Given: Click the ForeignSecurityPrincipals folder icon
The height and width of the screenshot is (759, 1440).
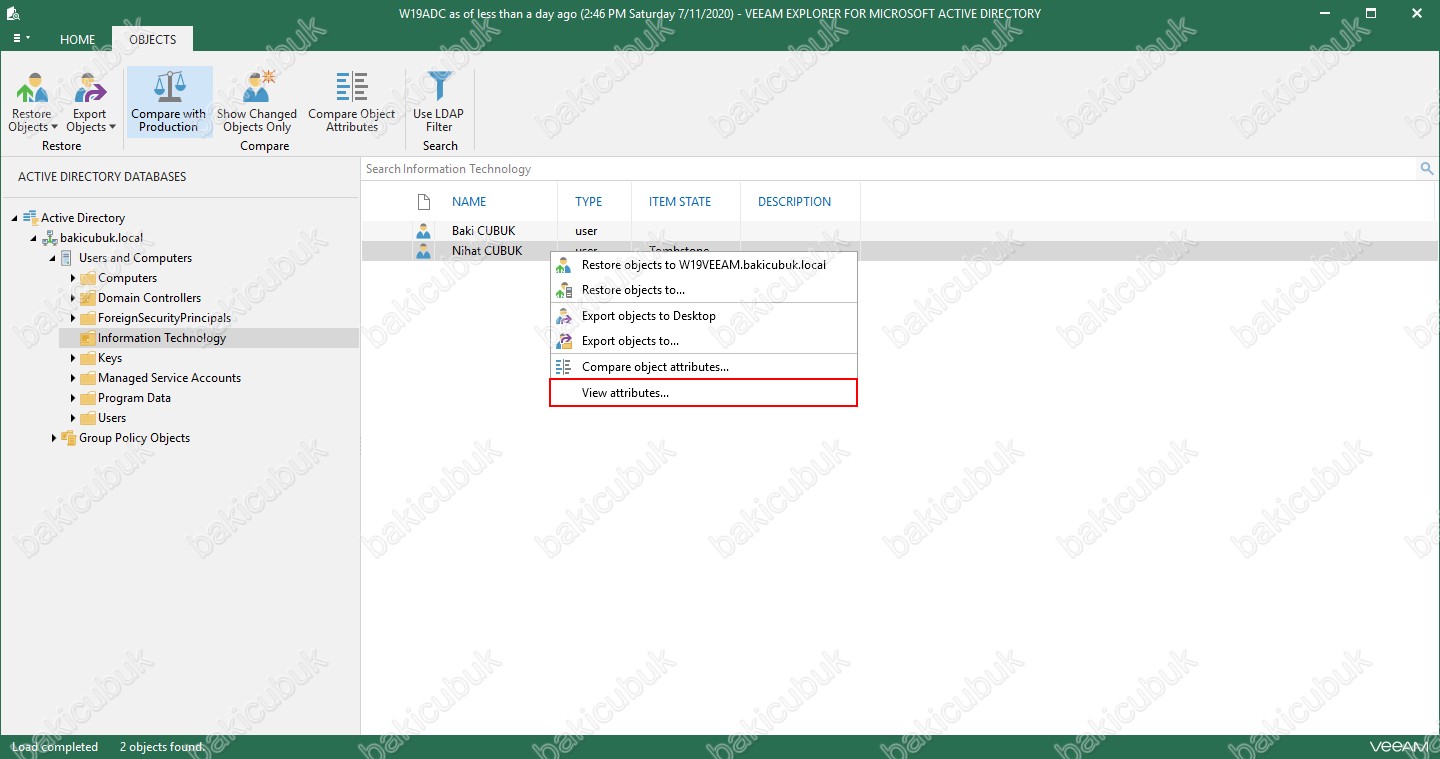Looking at the screenshot, I should pyautogui.click(x=87, y=318).
